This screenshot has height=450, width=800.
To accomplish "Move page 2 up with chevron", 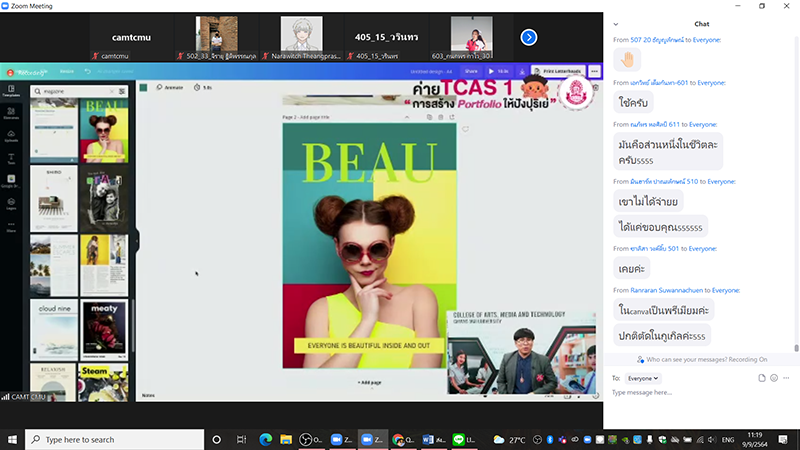I will coord(407,117).
